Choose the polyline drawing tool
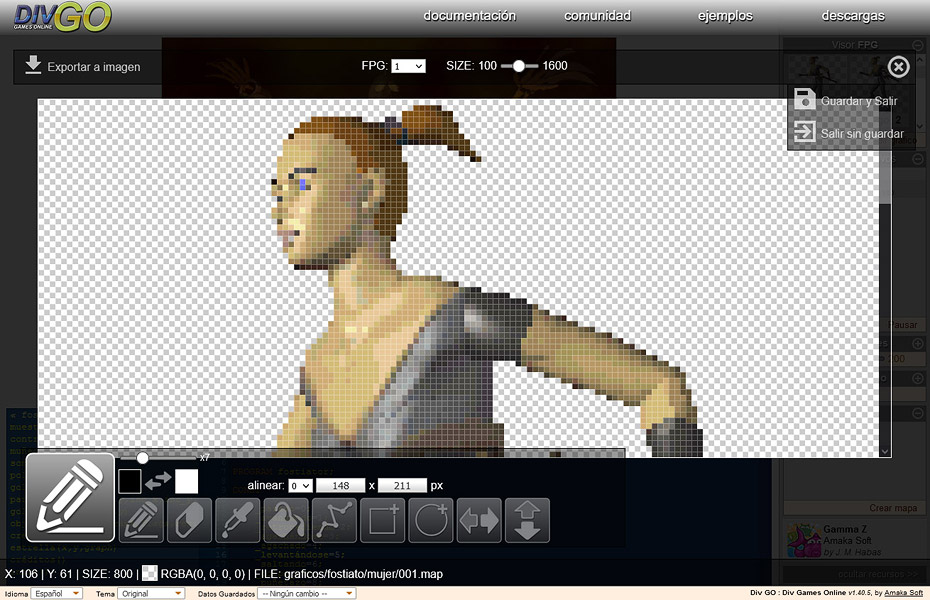Viewport: 930px width, 600px height. tap(335, 521)
